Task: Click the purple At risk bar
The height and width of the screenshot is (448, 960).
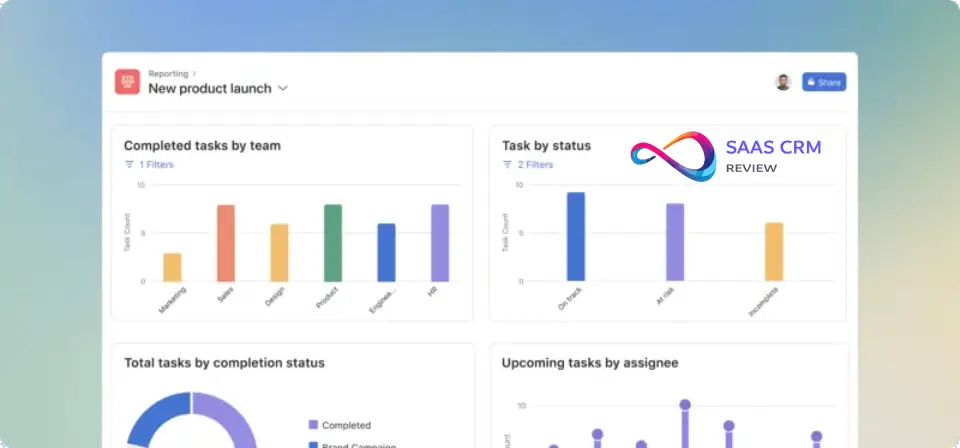Action: tap(675, 242)
